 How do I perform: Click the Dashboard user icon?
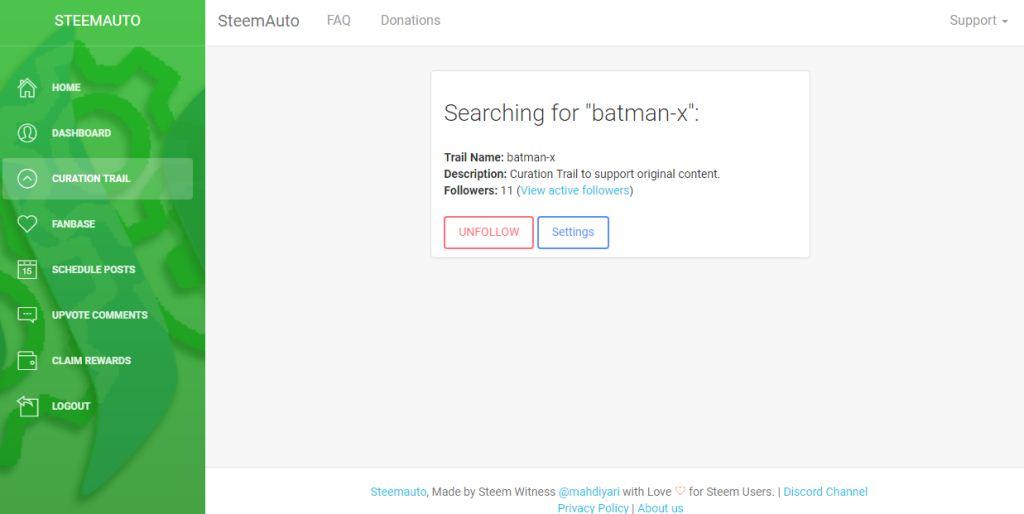click(x=28, y=133)
